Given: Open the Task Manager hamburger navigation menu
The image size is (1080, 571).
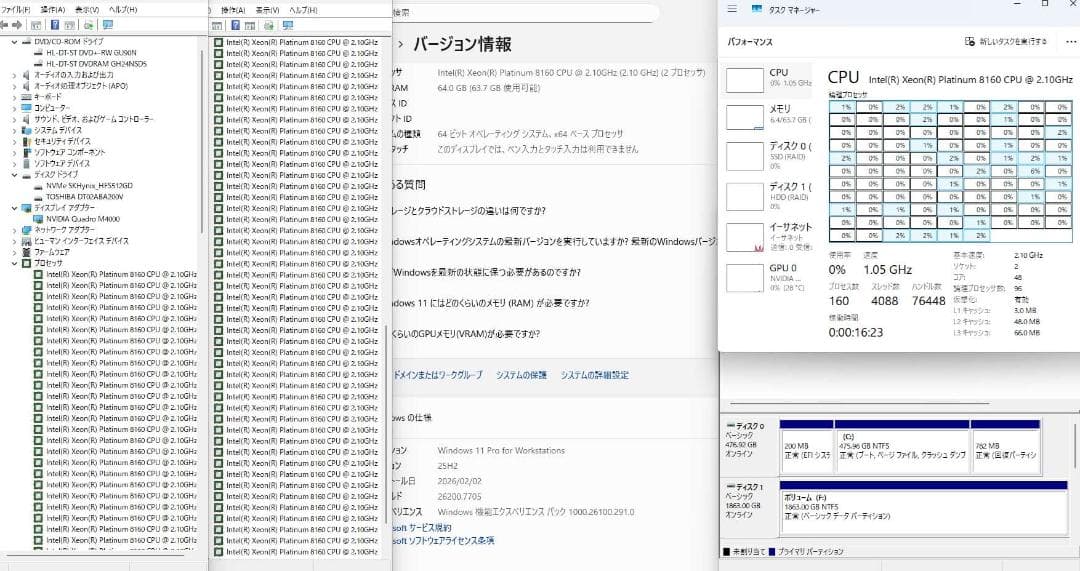Looking at the screenshot, I should (x=732, y=9).
